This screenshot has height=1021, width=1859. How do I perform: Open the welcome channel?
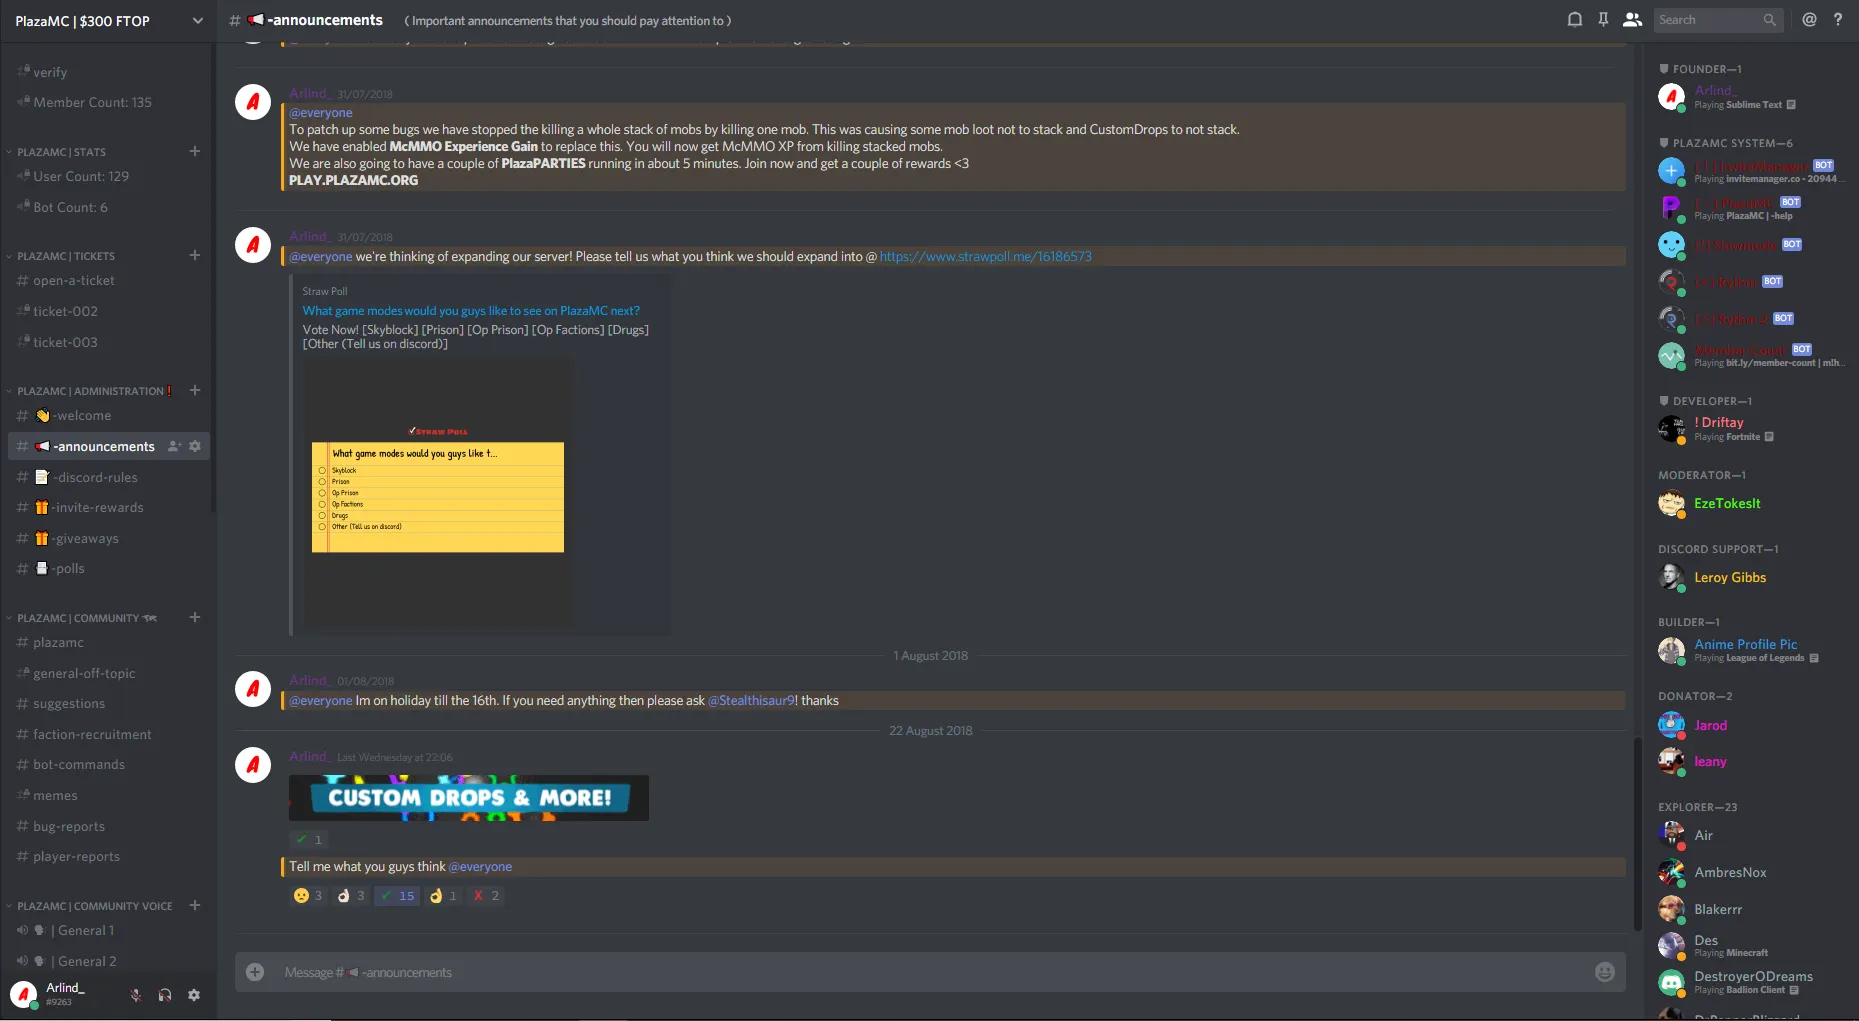tap(108, 416)
